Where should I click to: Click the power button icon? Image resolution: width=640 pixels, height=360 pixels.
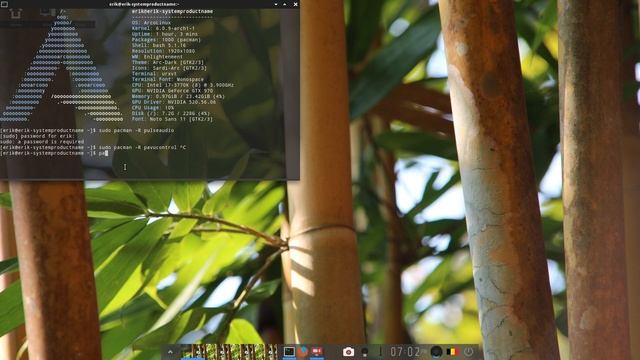469,351
